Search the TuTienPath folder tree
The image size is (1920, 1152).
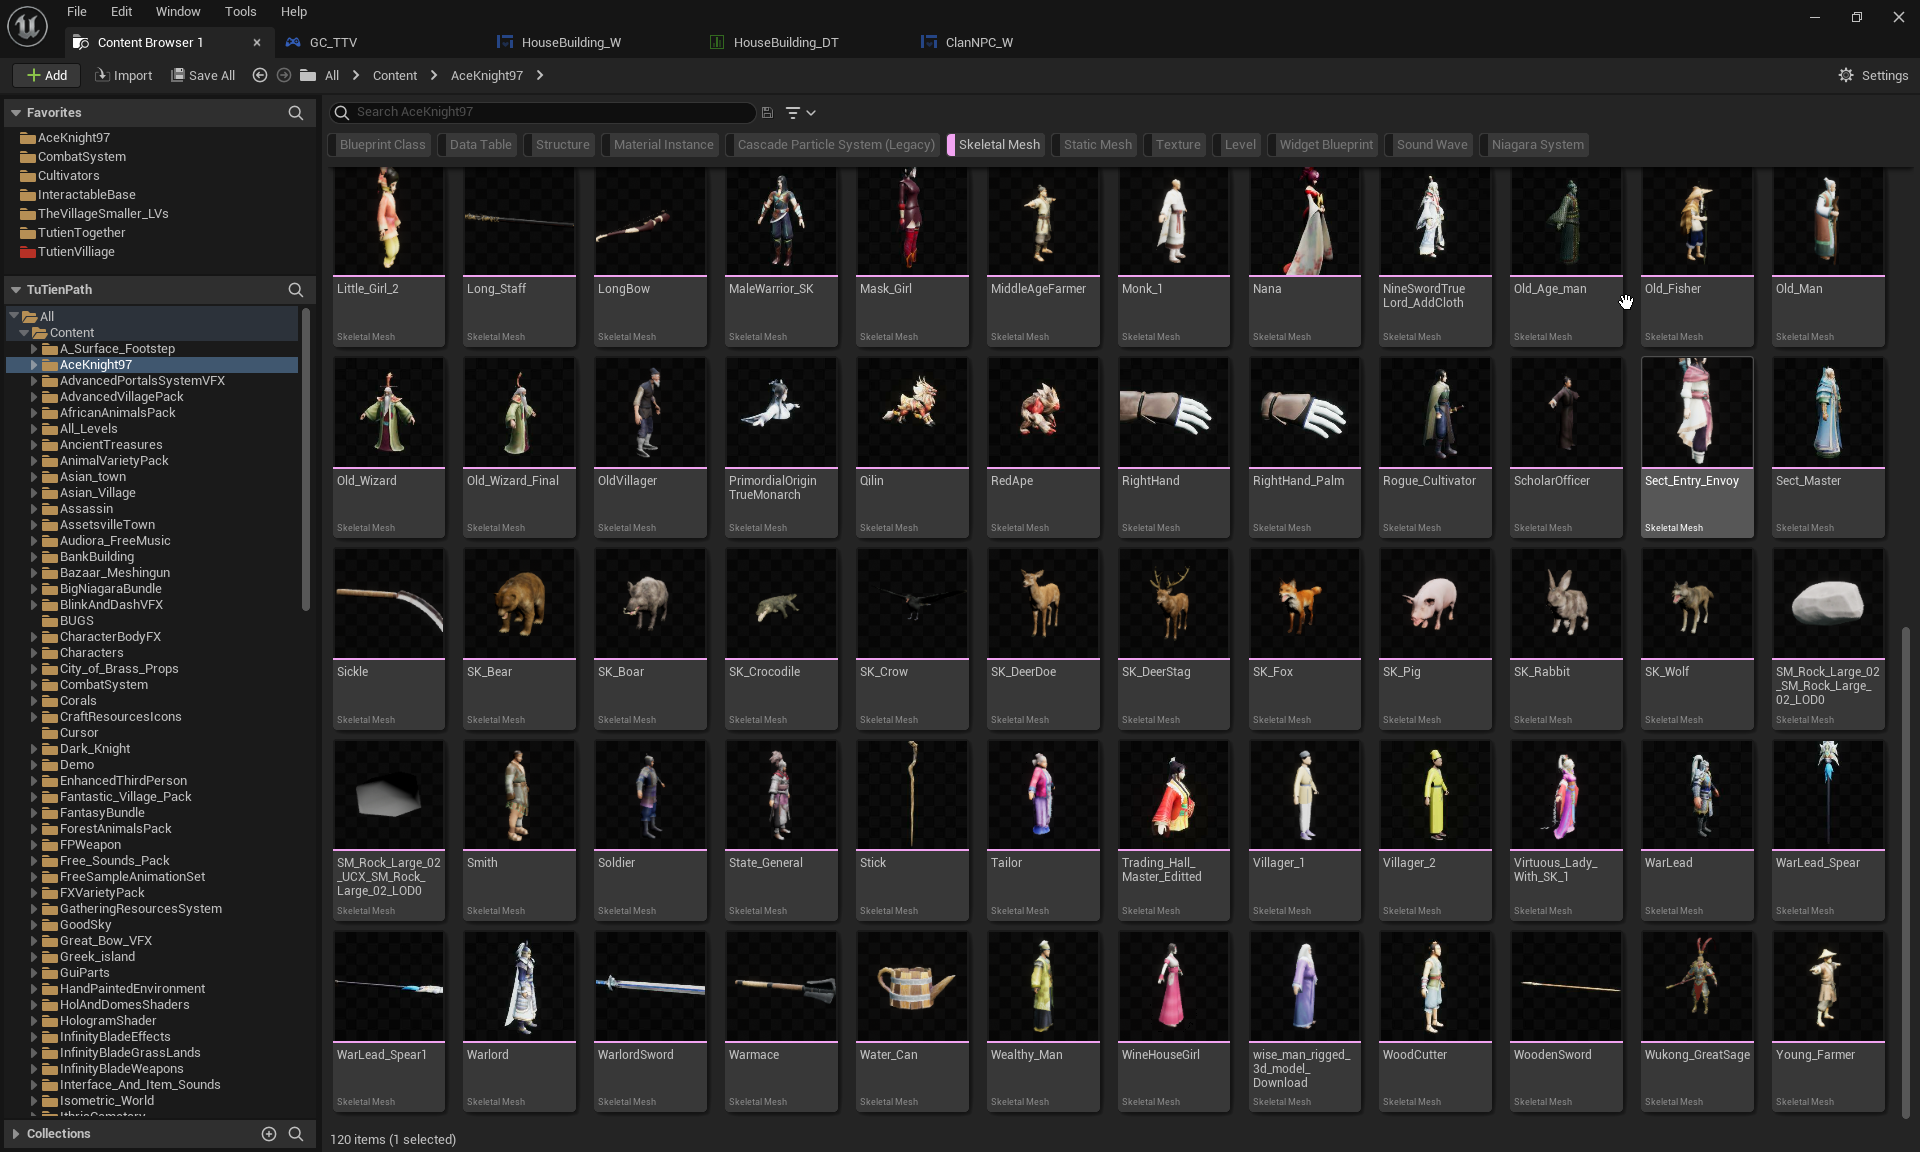[295, 290]
